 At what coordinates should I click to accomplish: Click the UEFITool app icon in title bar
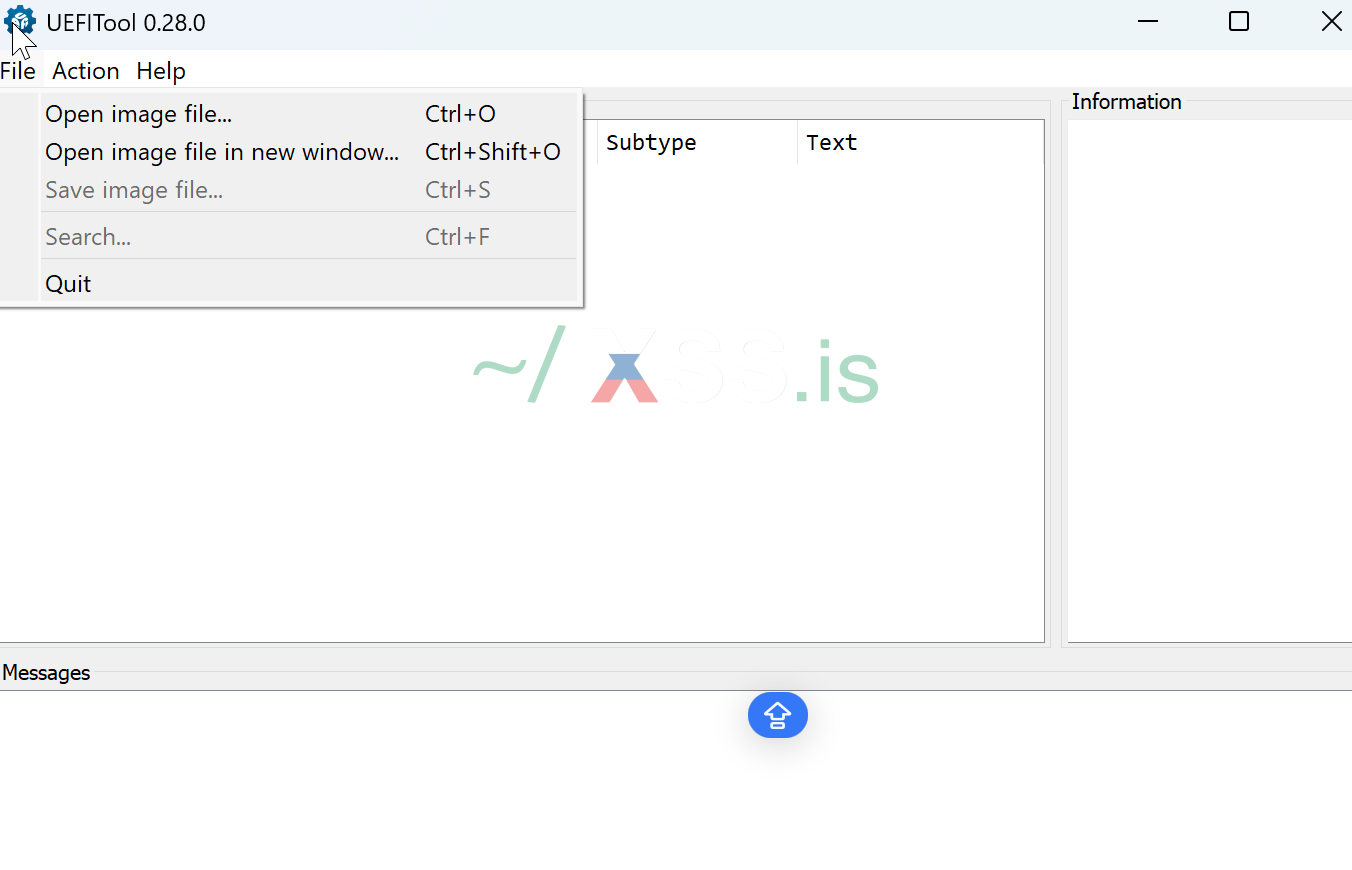coord(20,22)
